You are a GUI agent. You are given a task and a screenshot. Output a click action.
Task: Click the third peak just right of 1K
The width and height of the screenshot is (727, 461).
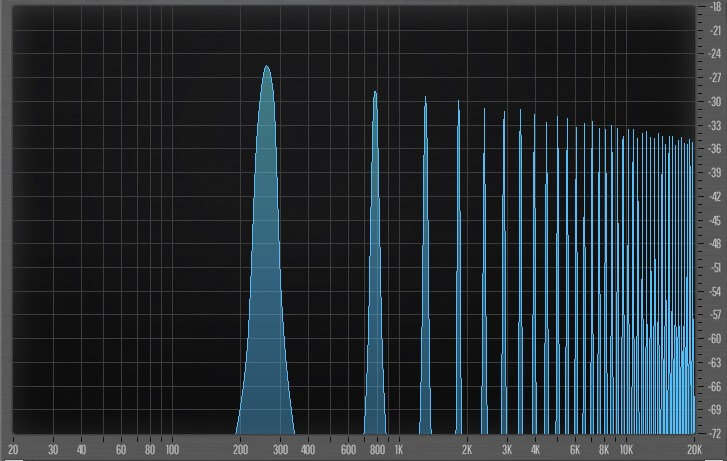pyautogui.click(x=425, y=100)
